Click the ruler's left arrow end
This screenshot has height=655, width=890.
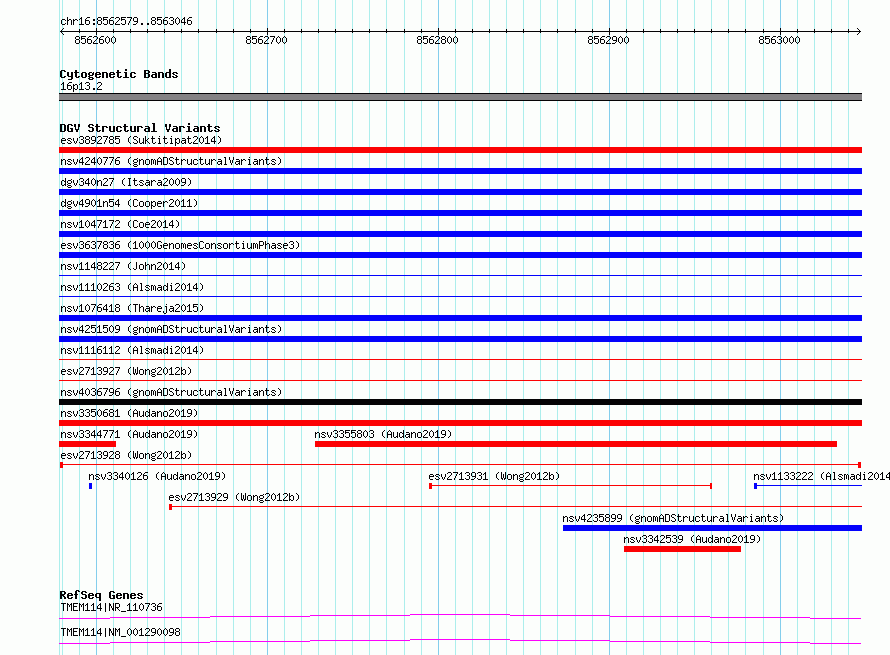point(62,31)
